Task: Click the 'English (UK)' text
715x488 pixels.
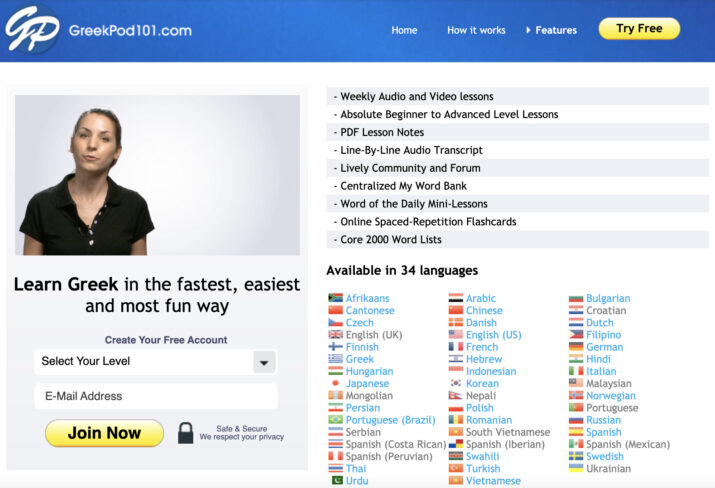Action: tap(373, 335)
